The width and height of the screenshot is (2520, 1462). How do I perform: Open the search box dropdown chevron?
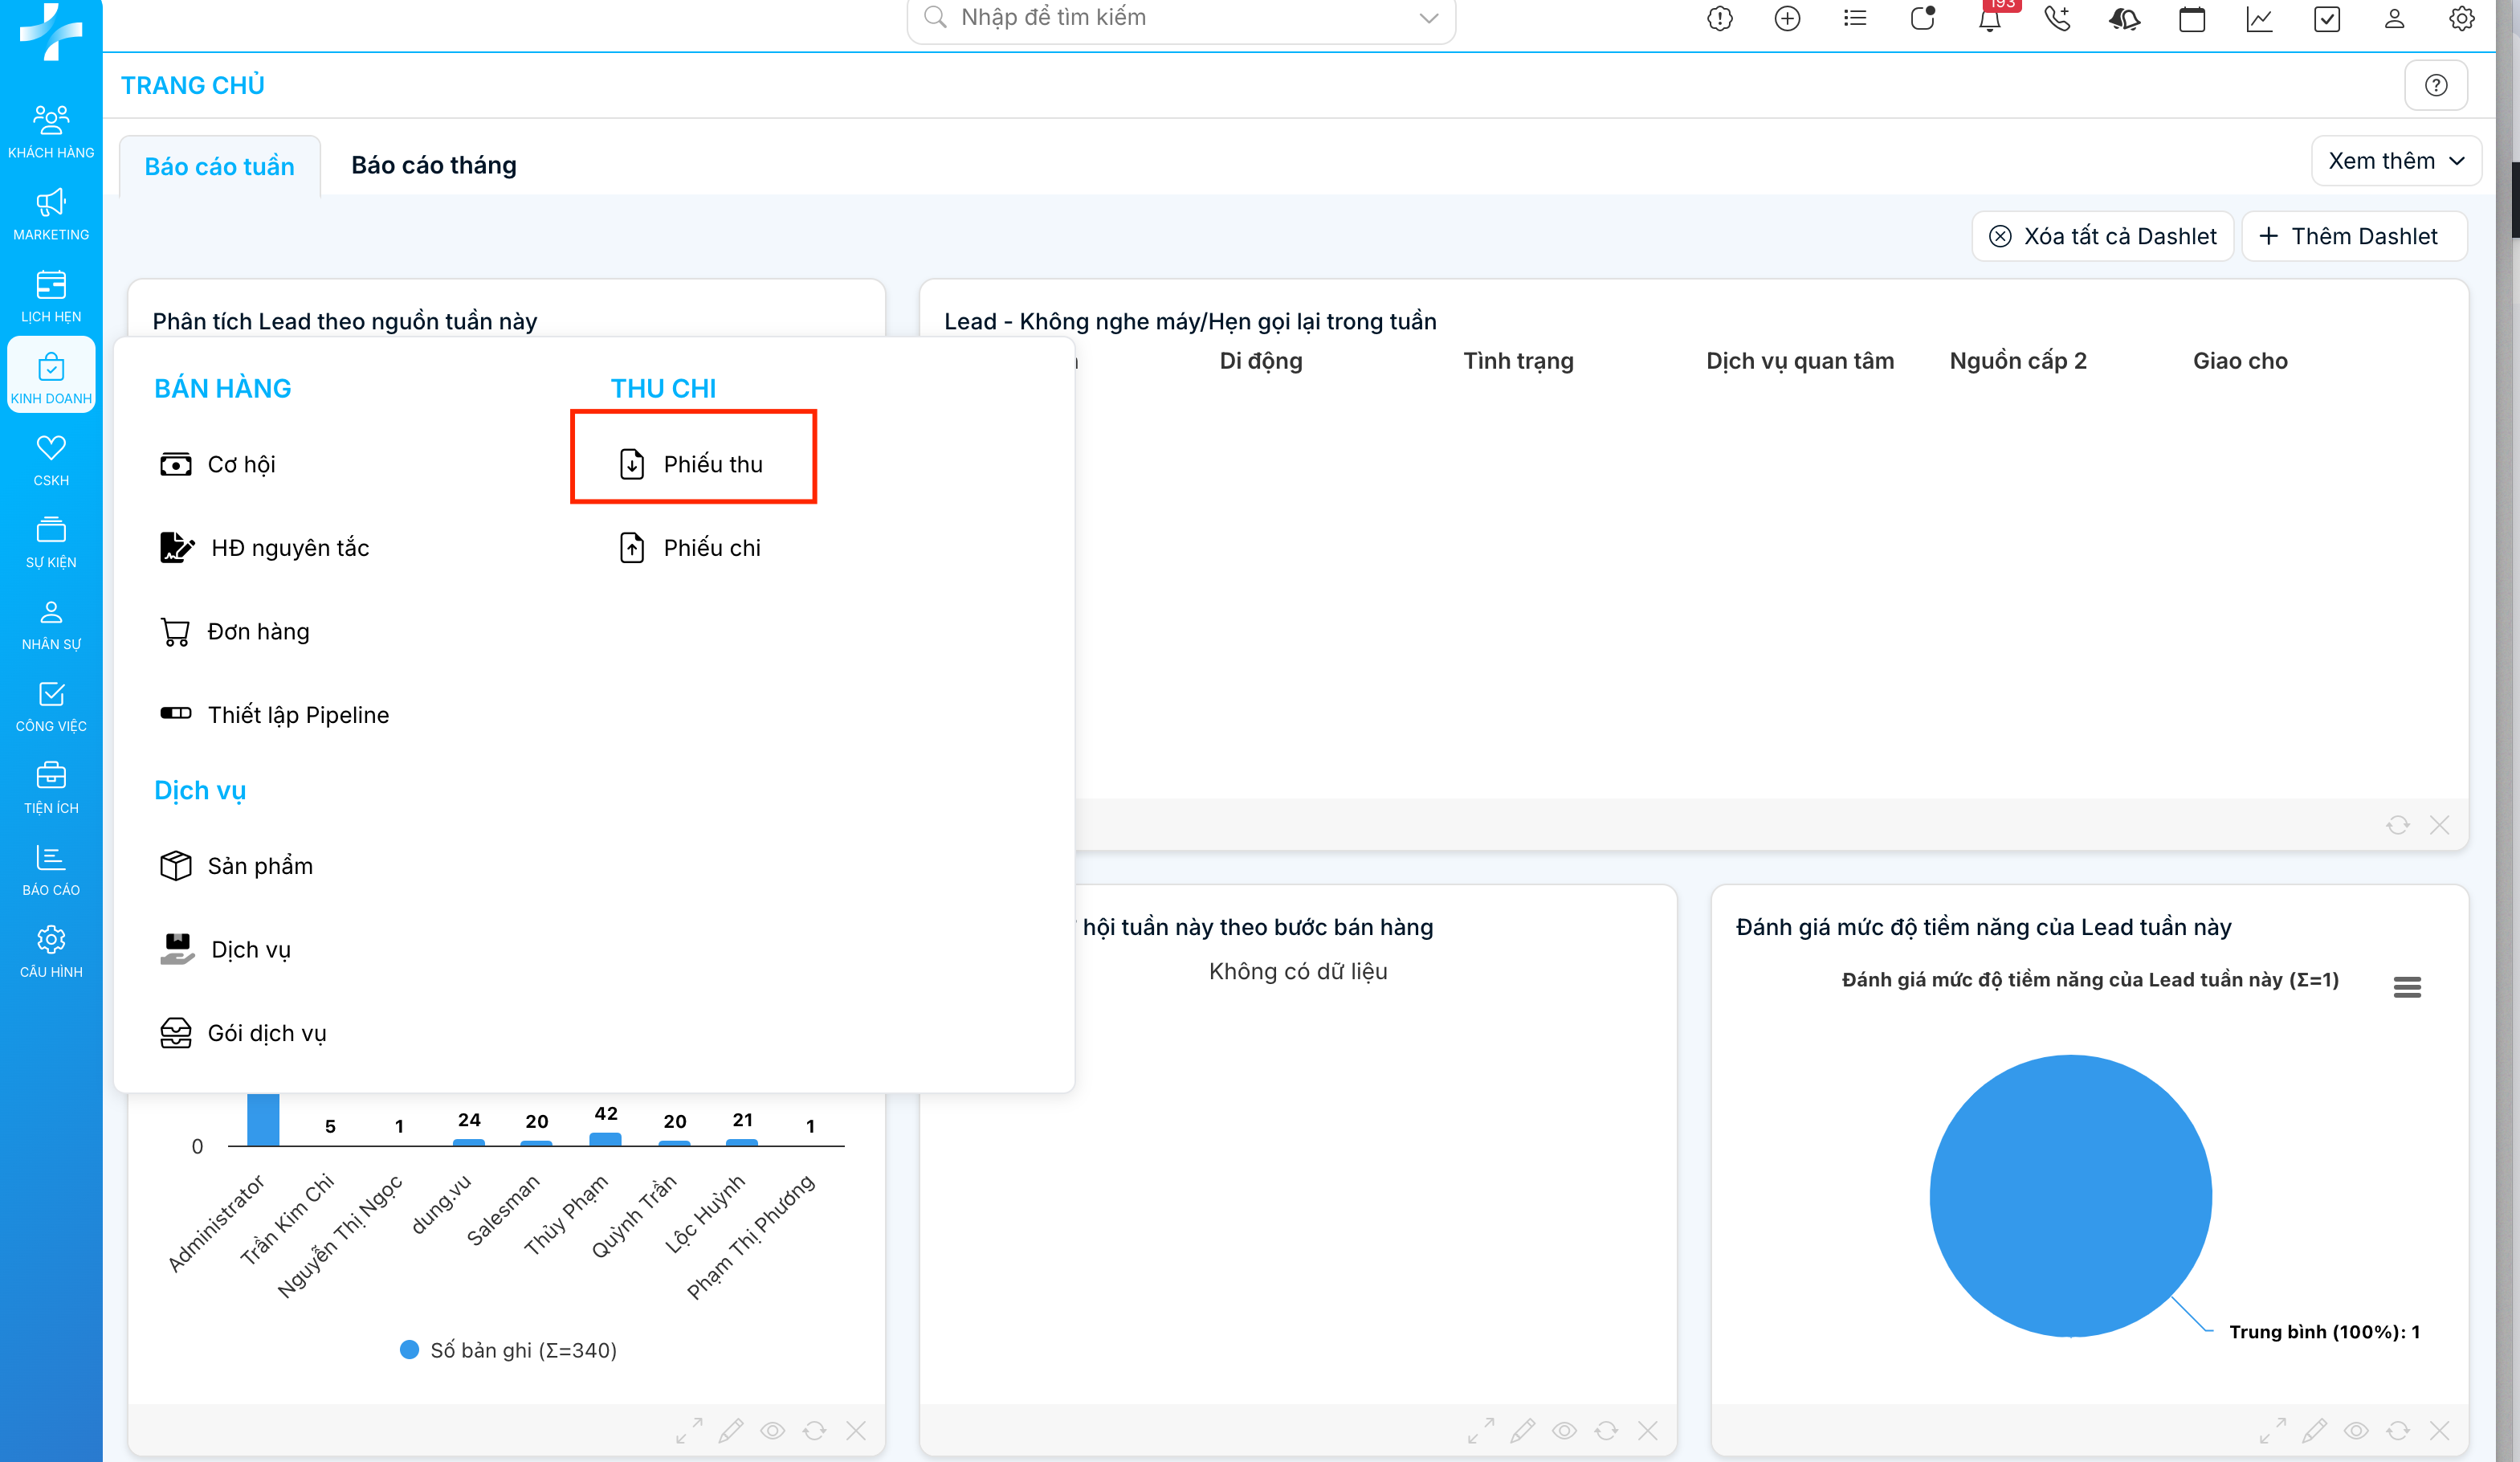click(x=1429, y=18)
